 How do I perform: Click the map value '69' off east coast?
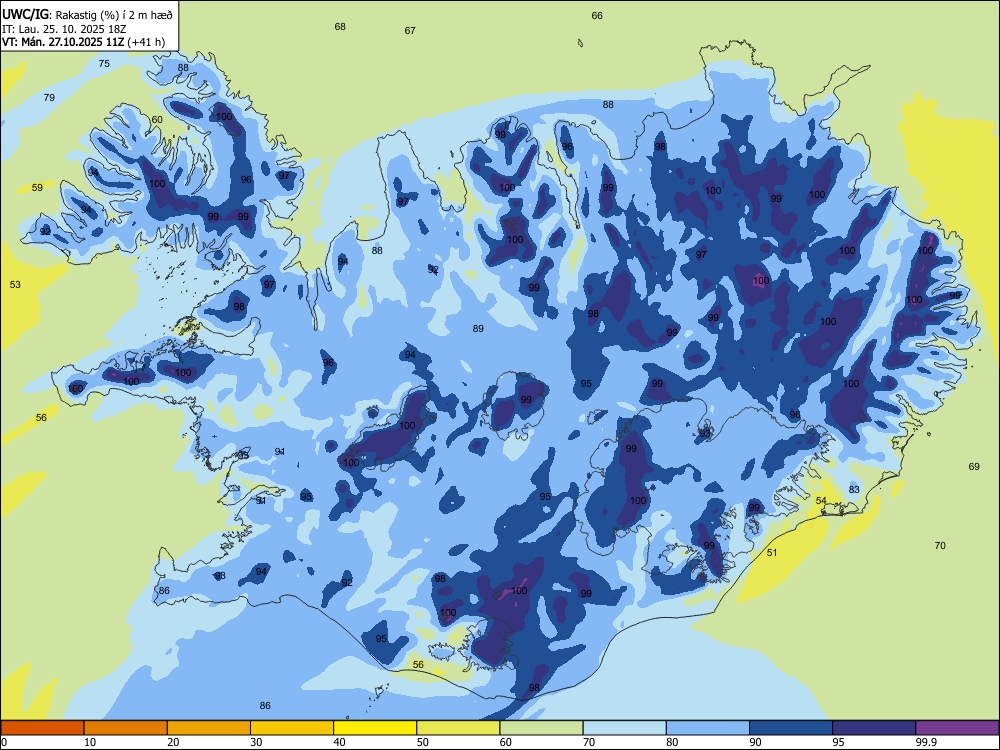[x=974, y=466]
